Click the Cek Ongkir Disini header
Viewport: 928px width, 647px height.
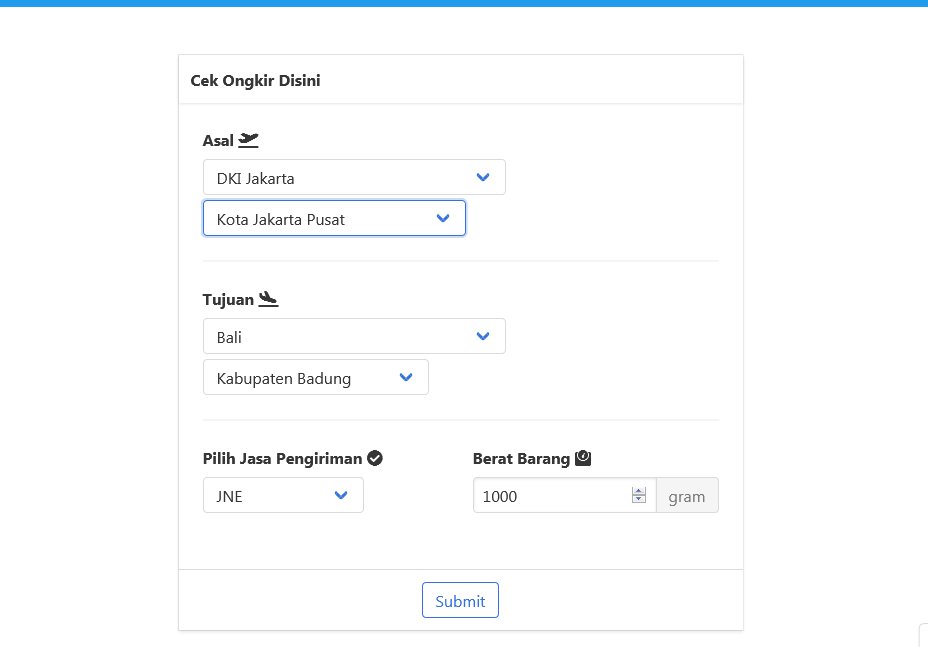click(x=255, y=80)
